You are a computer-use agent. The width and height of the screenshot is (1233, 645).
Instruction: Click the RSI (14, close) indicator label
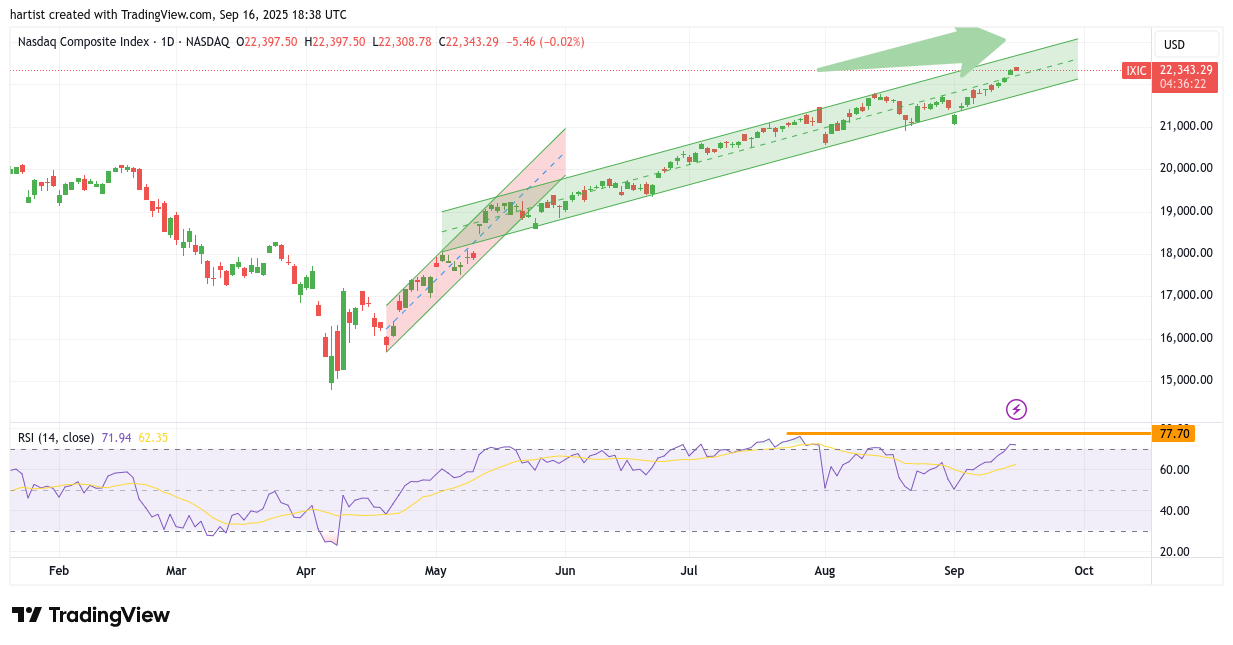[56, 438]
